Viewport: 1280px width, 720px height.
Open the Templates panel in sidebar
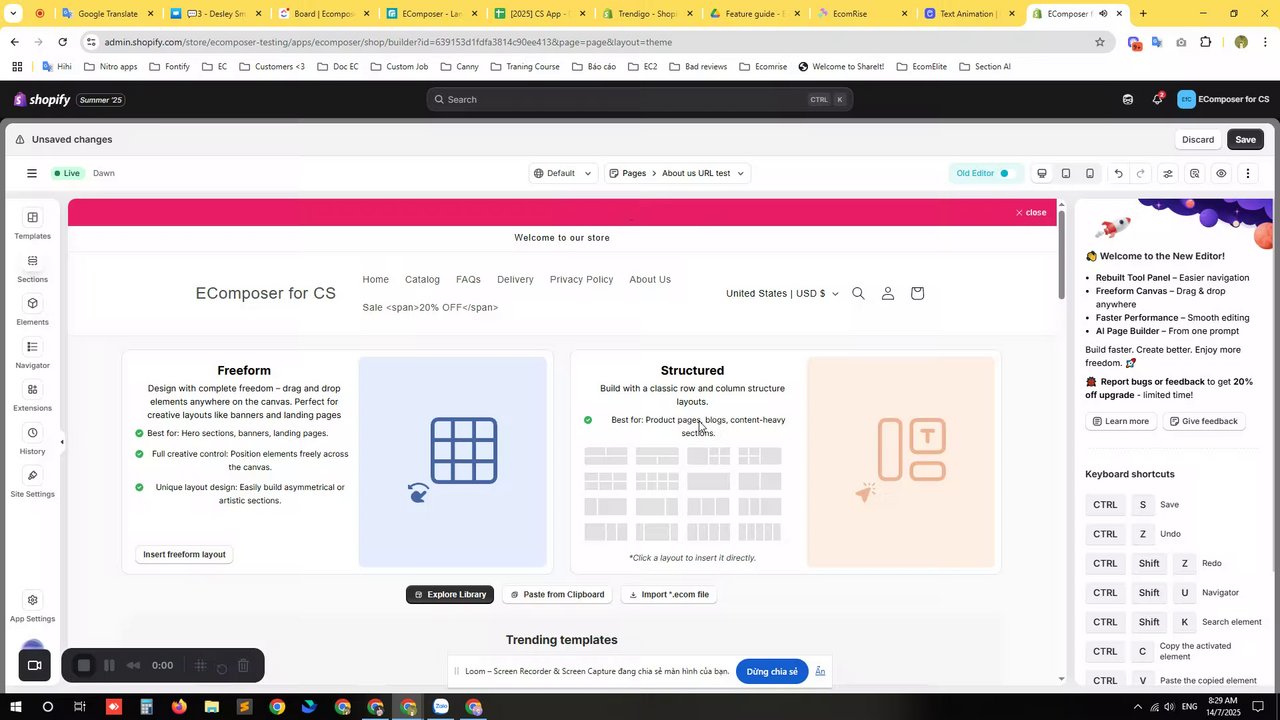tap(32, 225)
